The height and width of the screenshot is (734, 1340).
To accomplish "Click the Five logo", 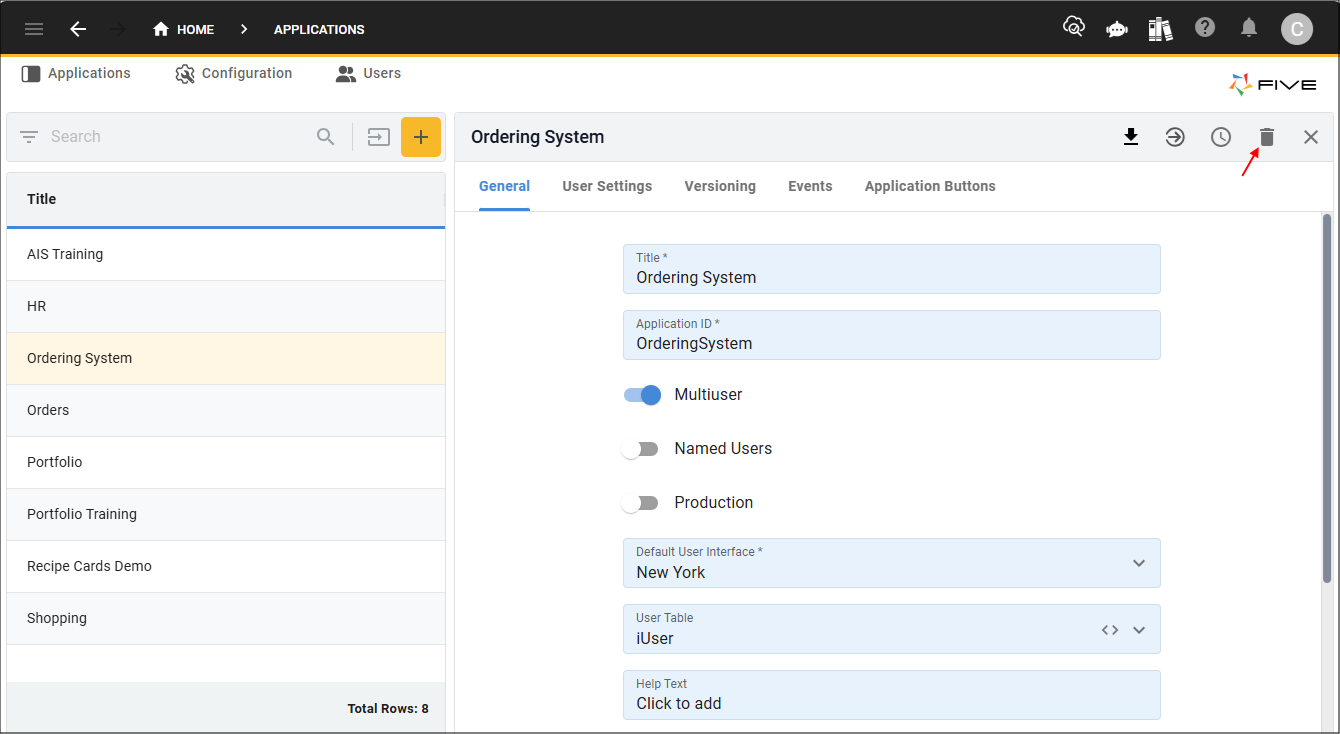I will tap(1273, 85).
